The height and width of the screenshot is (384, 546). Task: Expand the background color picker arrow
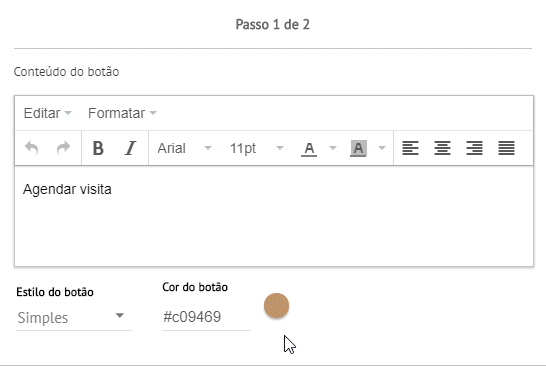pos(382,148)
